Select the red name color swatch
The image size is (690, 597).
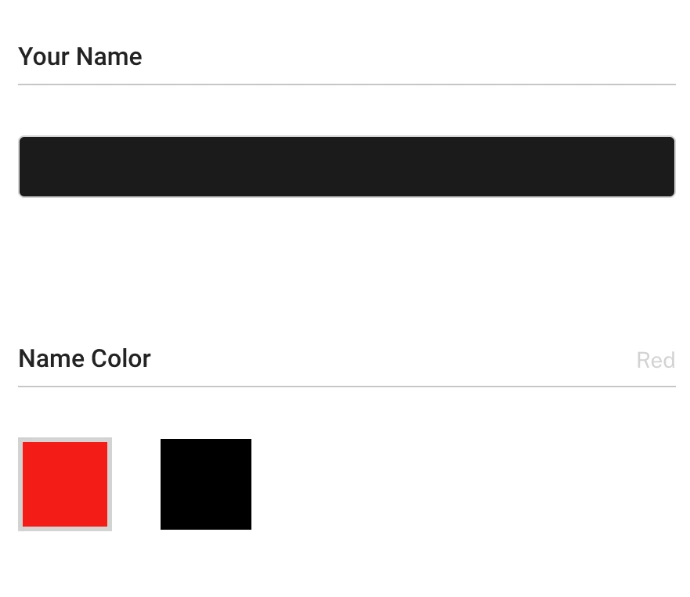65,484
